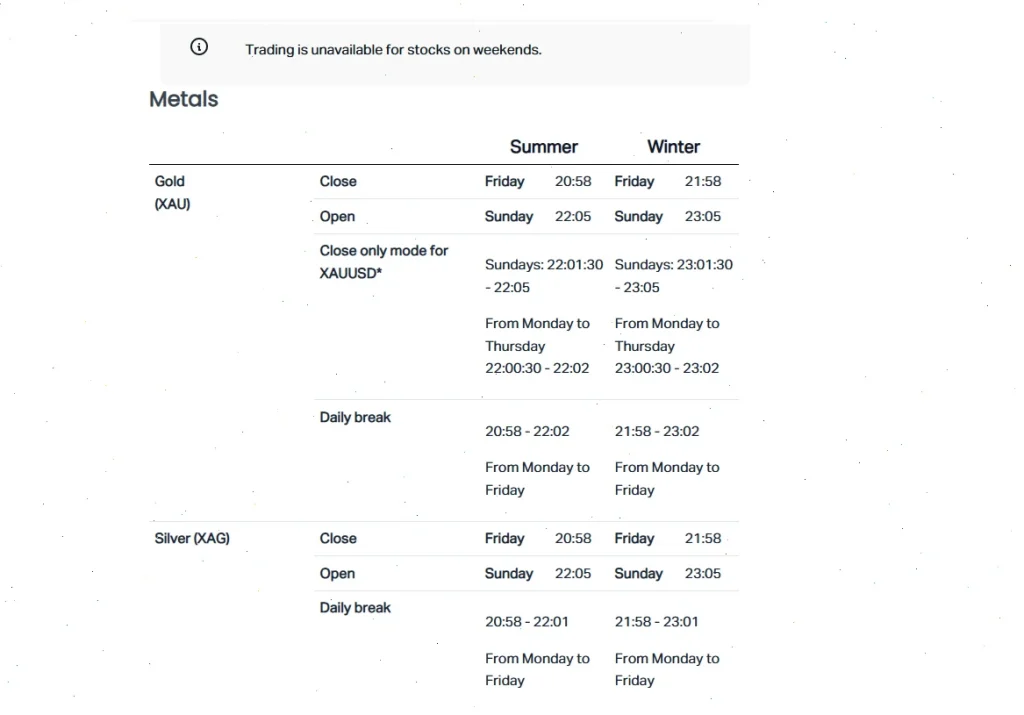The image size is (1024, 715).
Task: Click the info icon beside the trading notice
Action: (x=199, y=47)
